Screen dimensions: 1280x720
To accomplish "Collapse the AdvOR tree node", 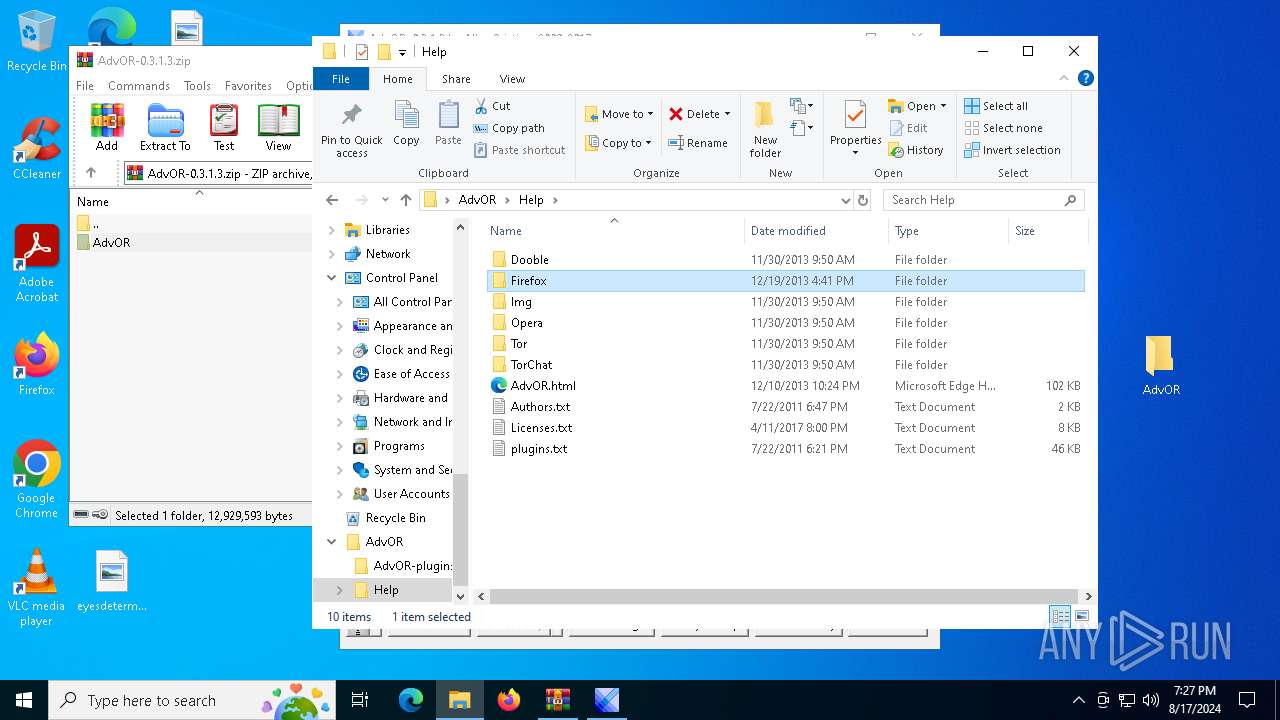I will click(332, 542).
